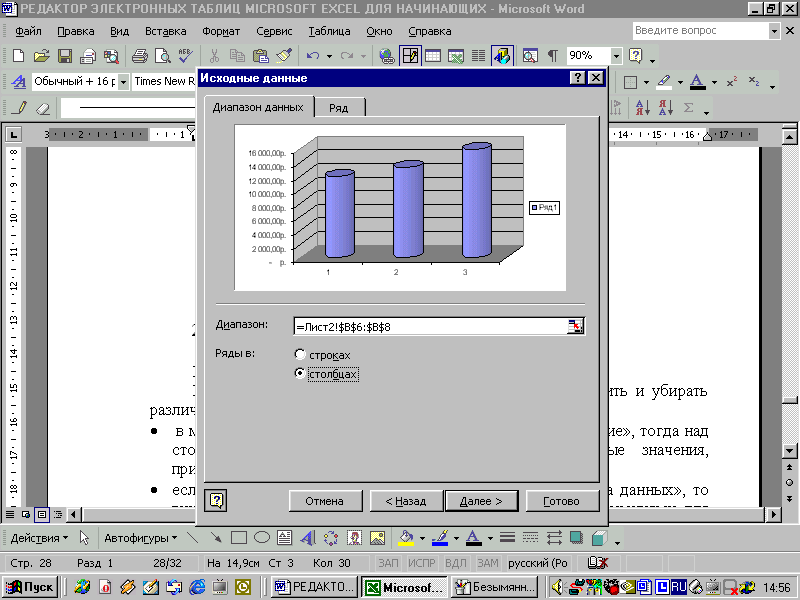
Task: Paste from clipboard toolbar icon
Action: click(x=261, y=56)
